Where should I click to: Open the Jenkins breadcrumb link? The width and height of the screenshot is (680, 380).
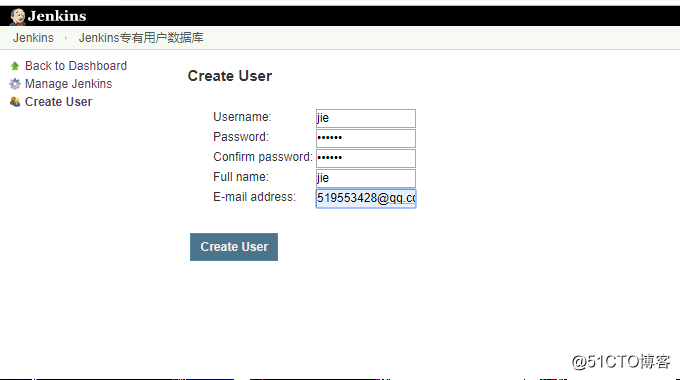click(x=33, y=38)
